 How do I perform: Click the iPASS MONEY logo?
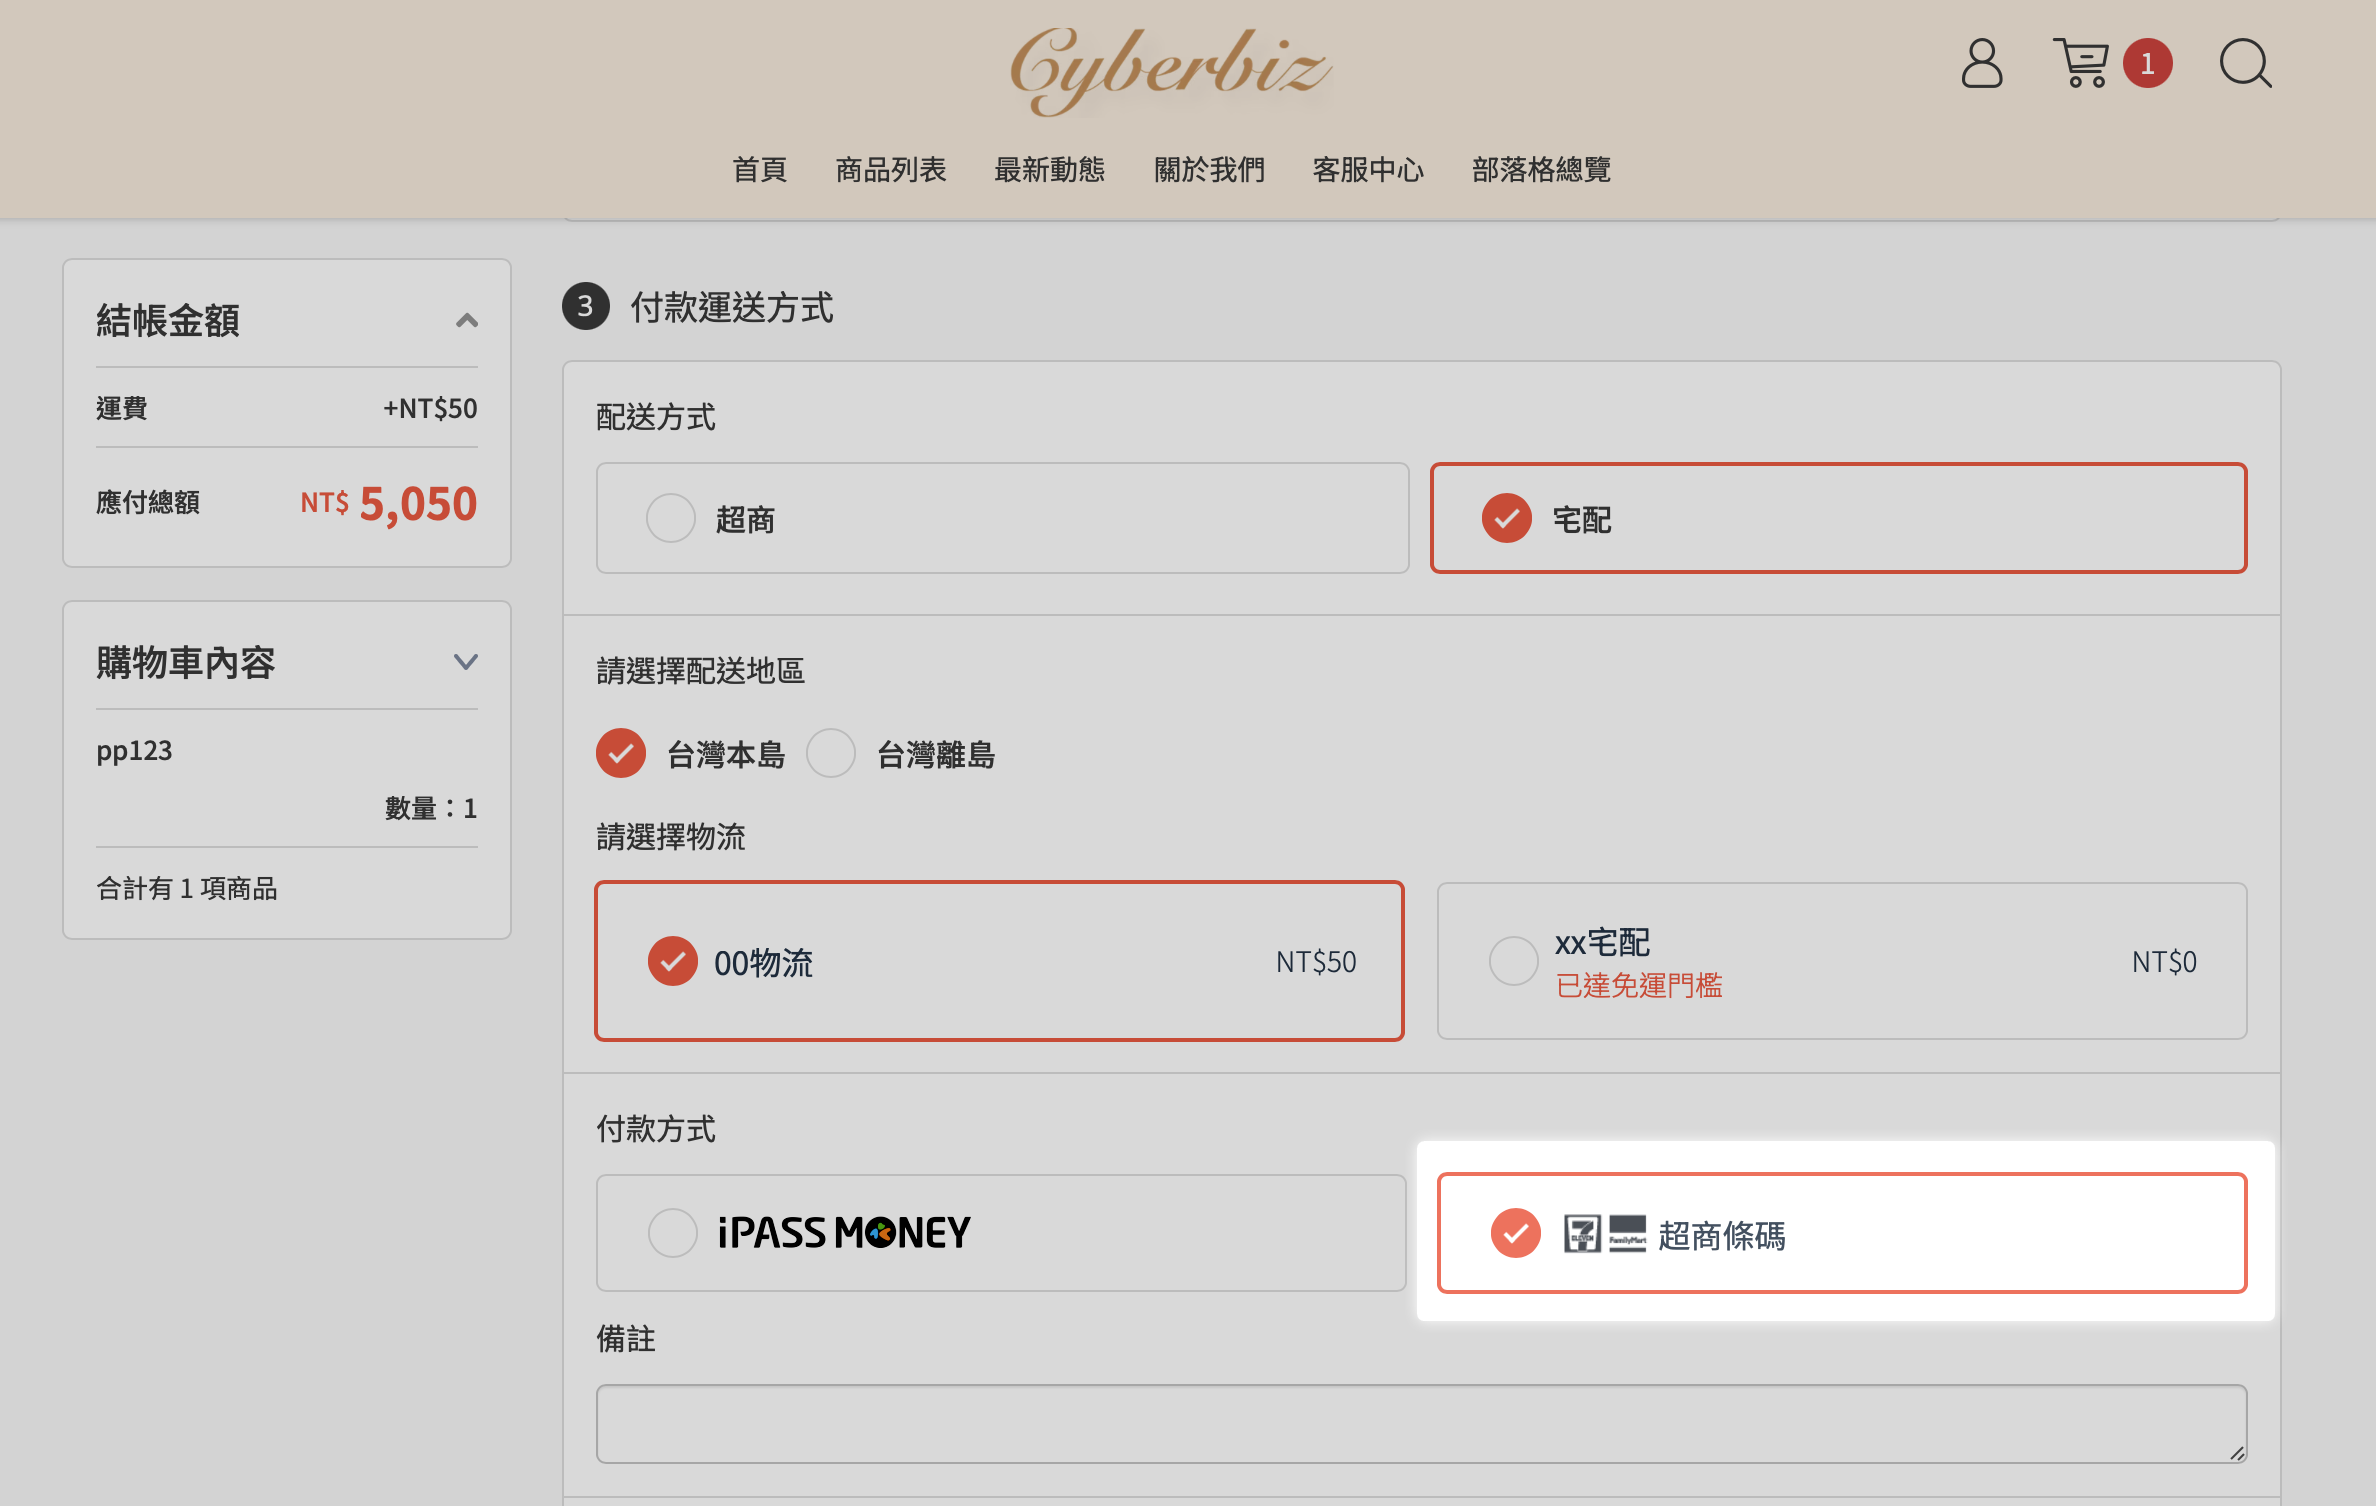(843, 1233)
